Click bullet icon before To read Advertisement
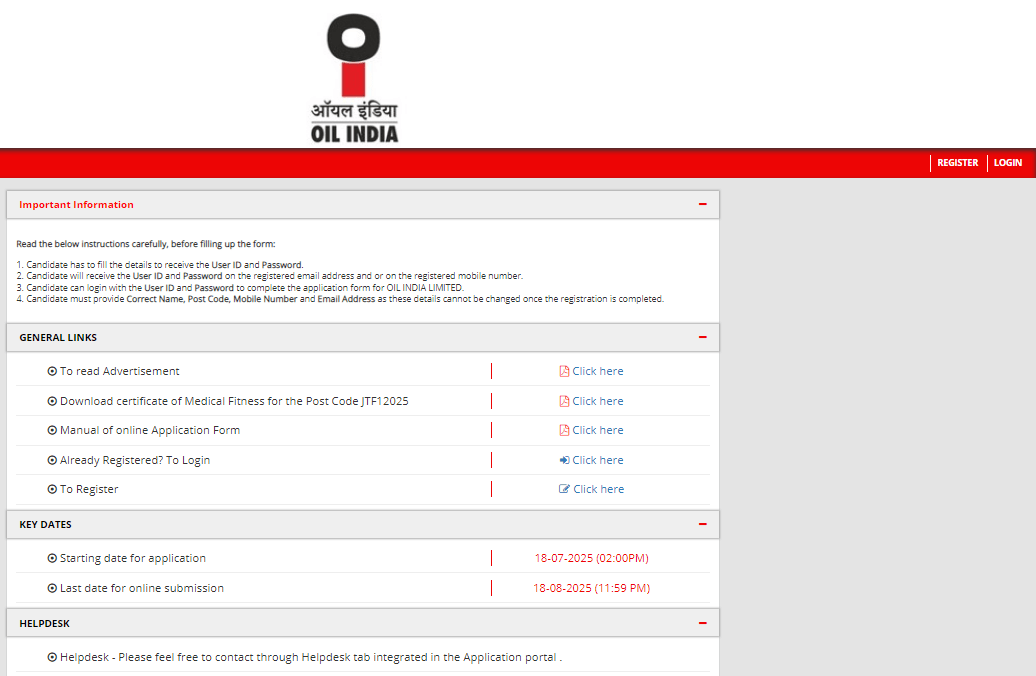The image size is (1036, 676). click(x=52, y=371)
